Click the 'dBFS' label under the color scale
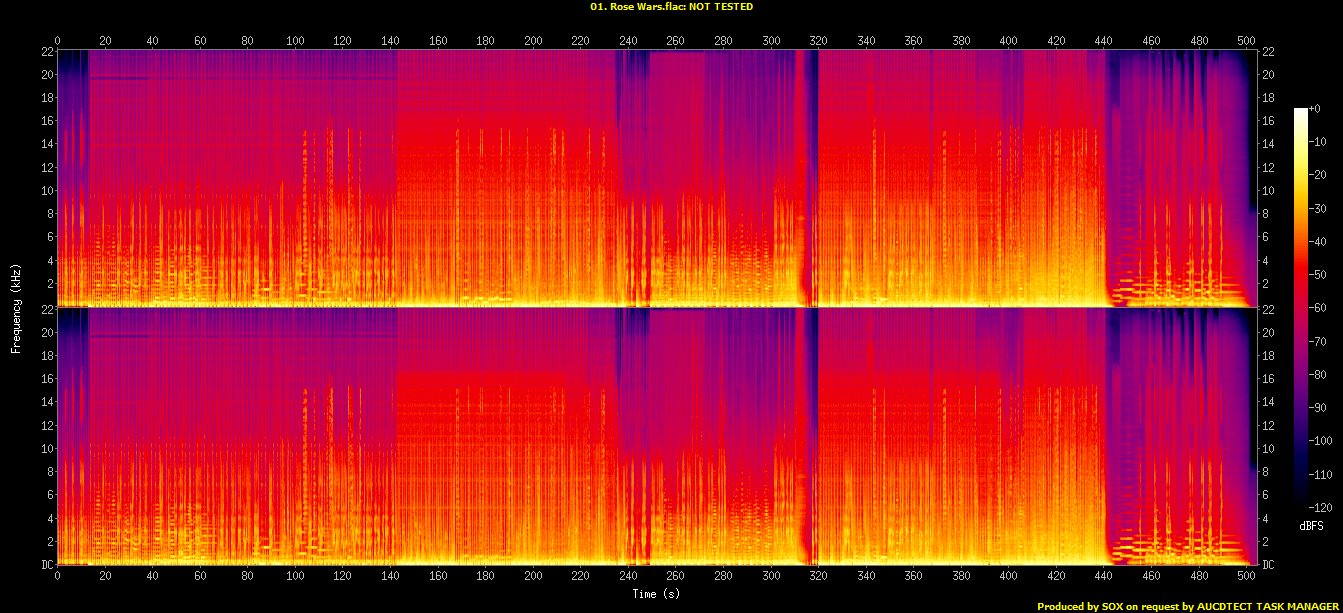This screenshot has height=613, width=1343. pos(1311,525)
